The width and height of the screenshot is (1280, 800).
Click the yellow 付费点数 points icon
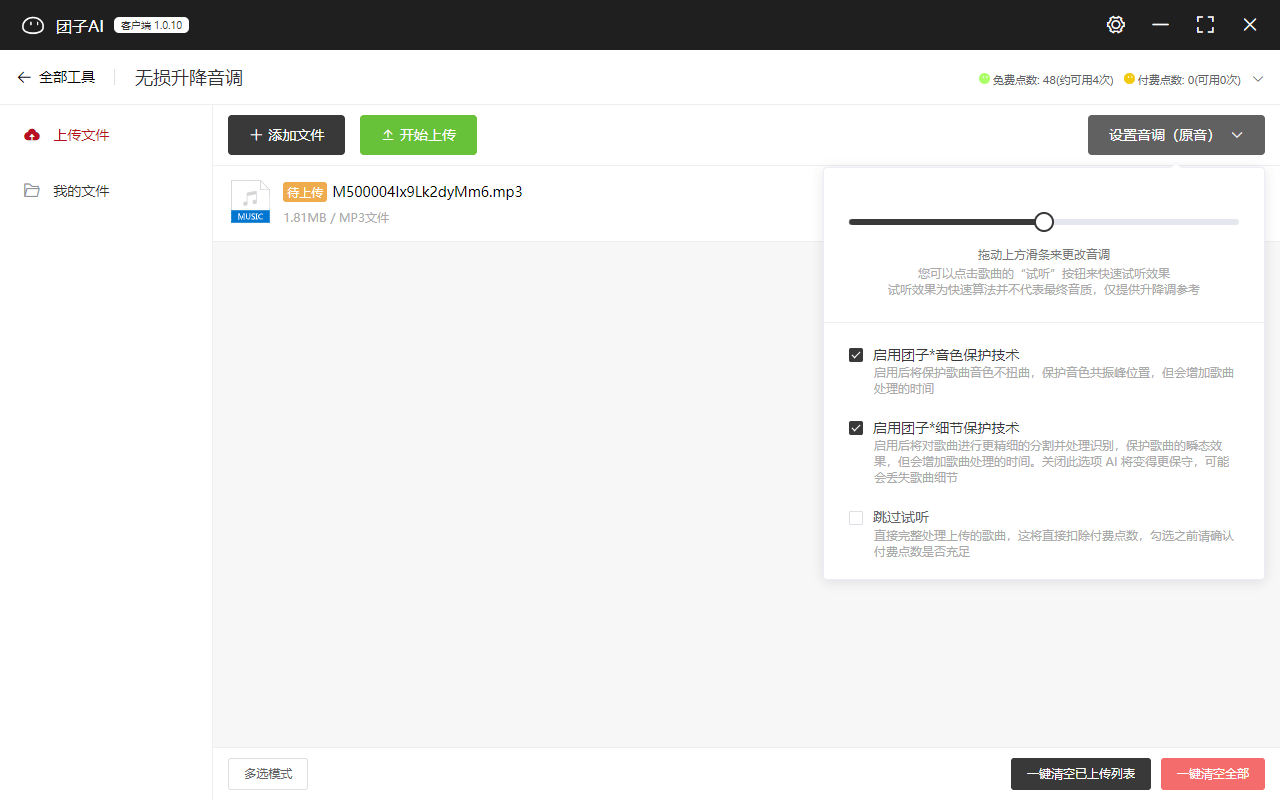(1129, 78)
